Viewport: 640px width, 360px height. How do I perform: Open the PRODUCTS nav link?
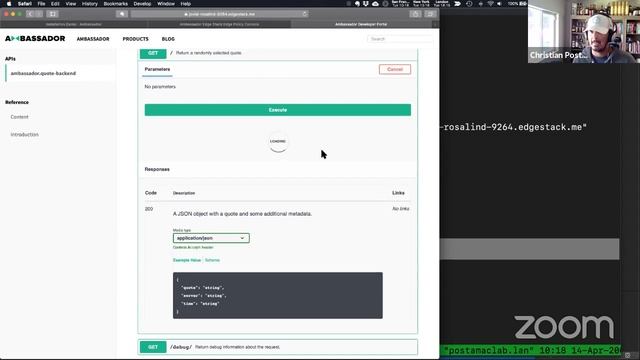[x=136, y=39]
